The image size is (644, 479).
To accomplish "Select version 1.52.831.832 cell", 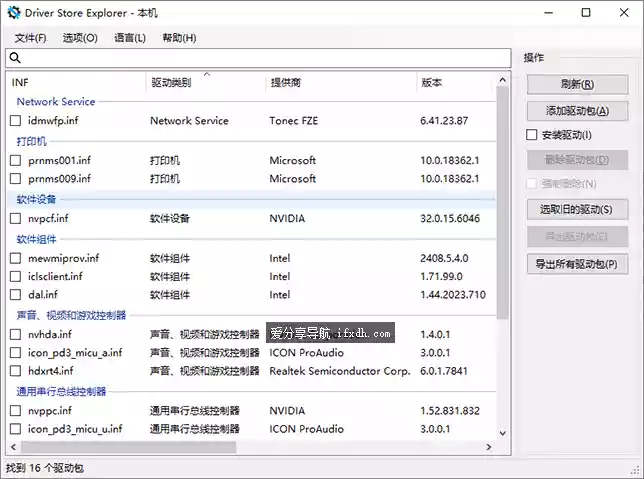I will tap(450, 410).
